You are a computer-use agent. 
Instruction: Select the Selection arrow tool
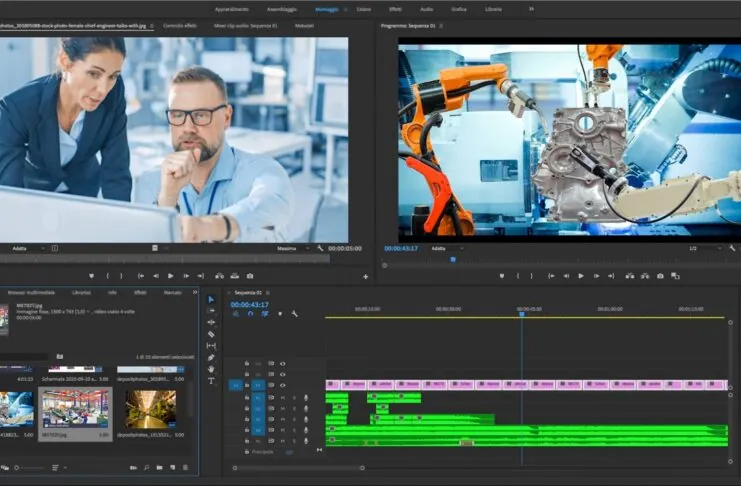point(211,300)
